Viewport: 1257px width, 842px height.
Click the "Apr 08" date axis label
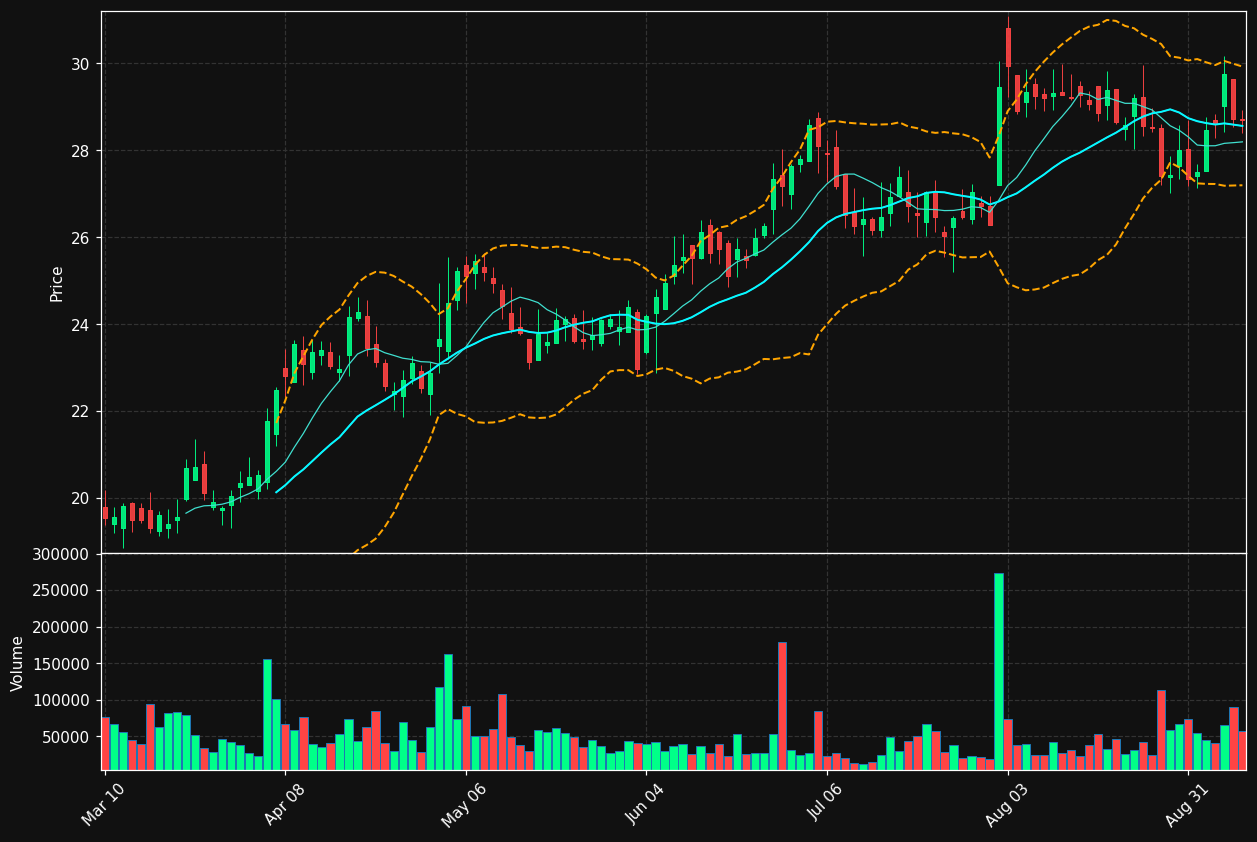[283, 804]
